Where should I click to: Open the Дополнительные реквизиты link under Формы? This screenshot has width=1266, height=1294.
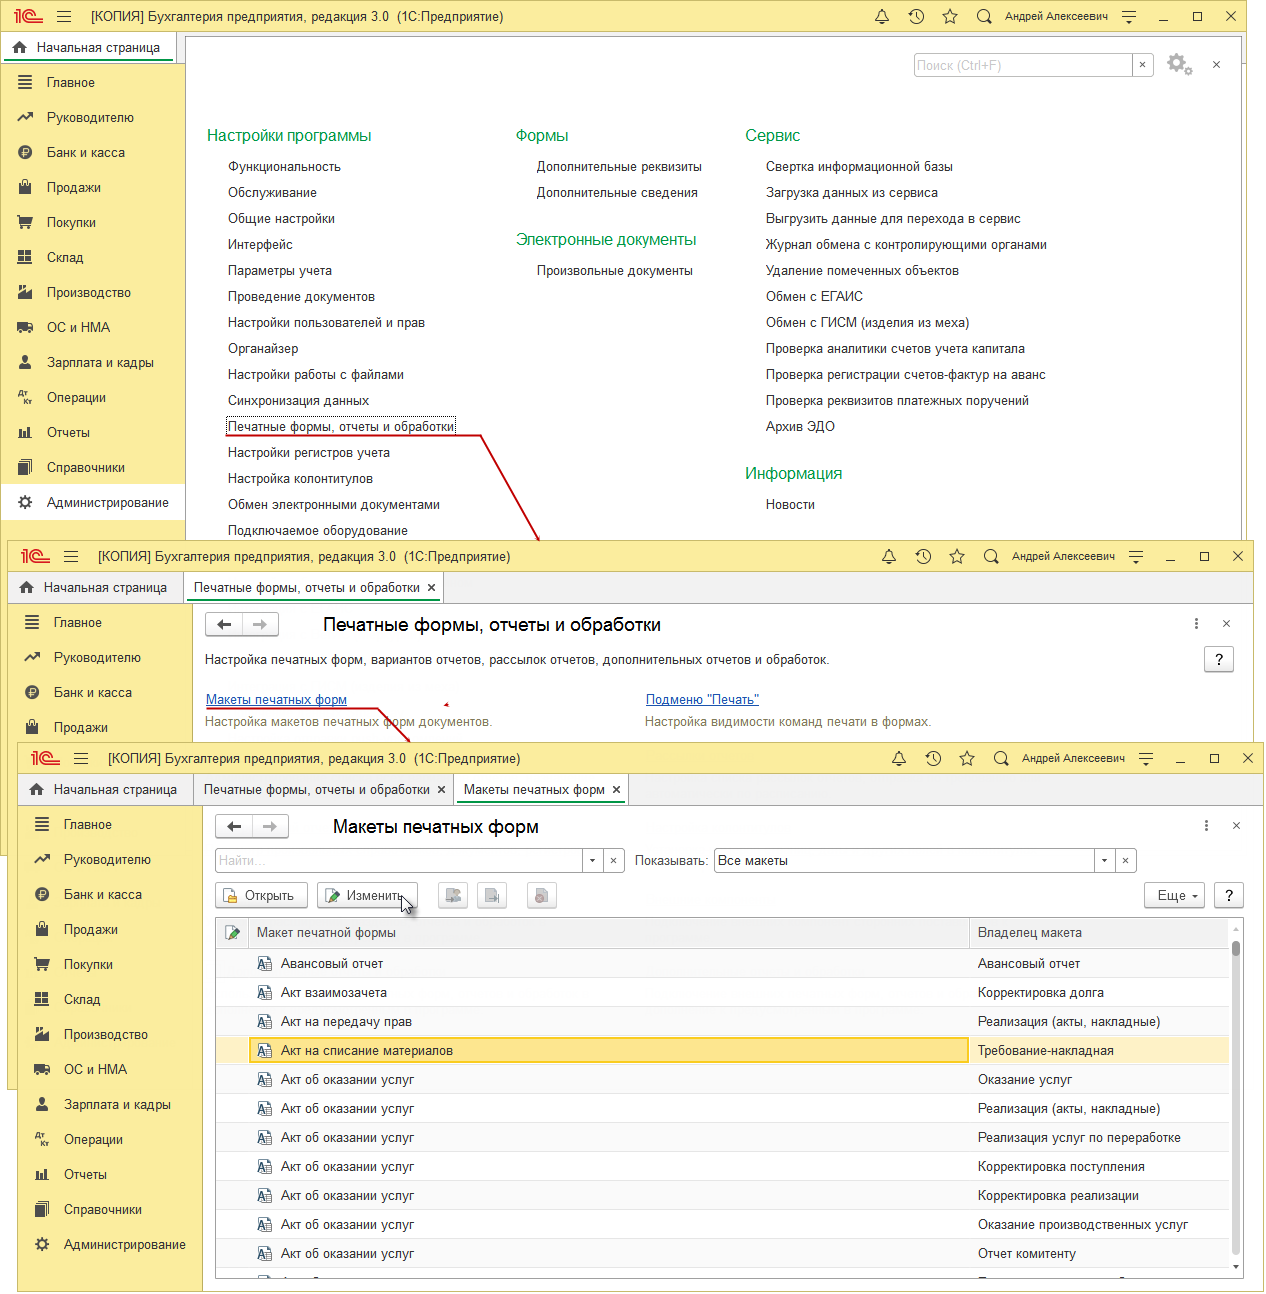(x=619, y=166)
